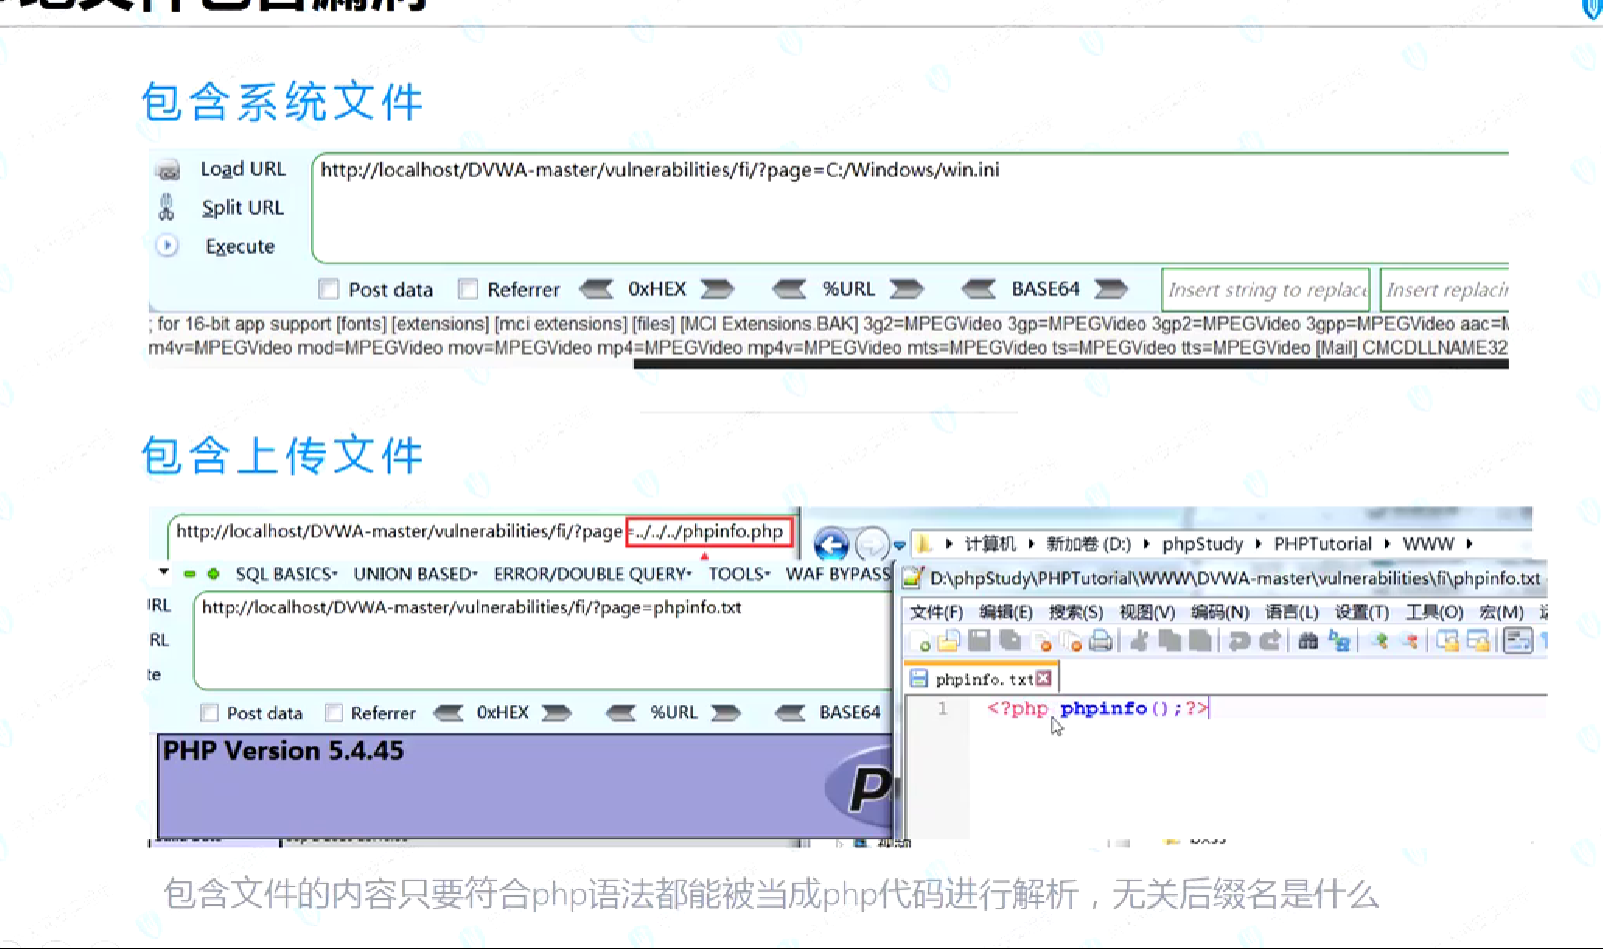The width and height of the screenshot is (1603, 949).
Task: Enable Referrer checkbox in upper HackBar
Action: 467,289
